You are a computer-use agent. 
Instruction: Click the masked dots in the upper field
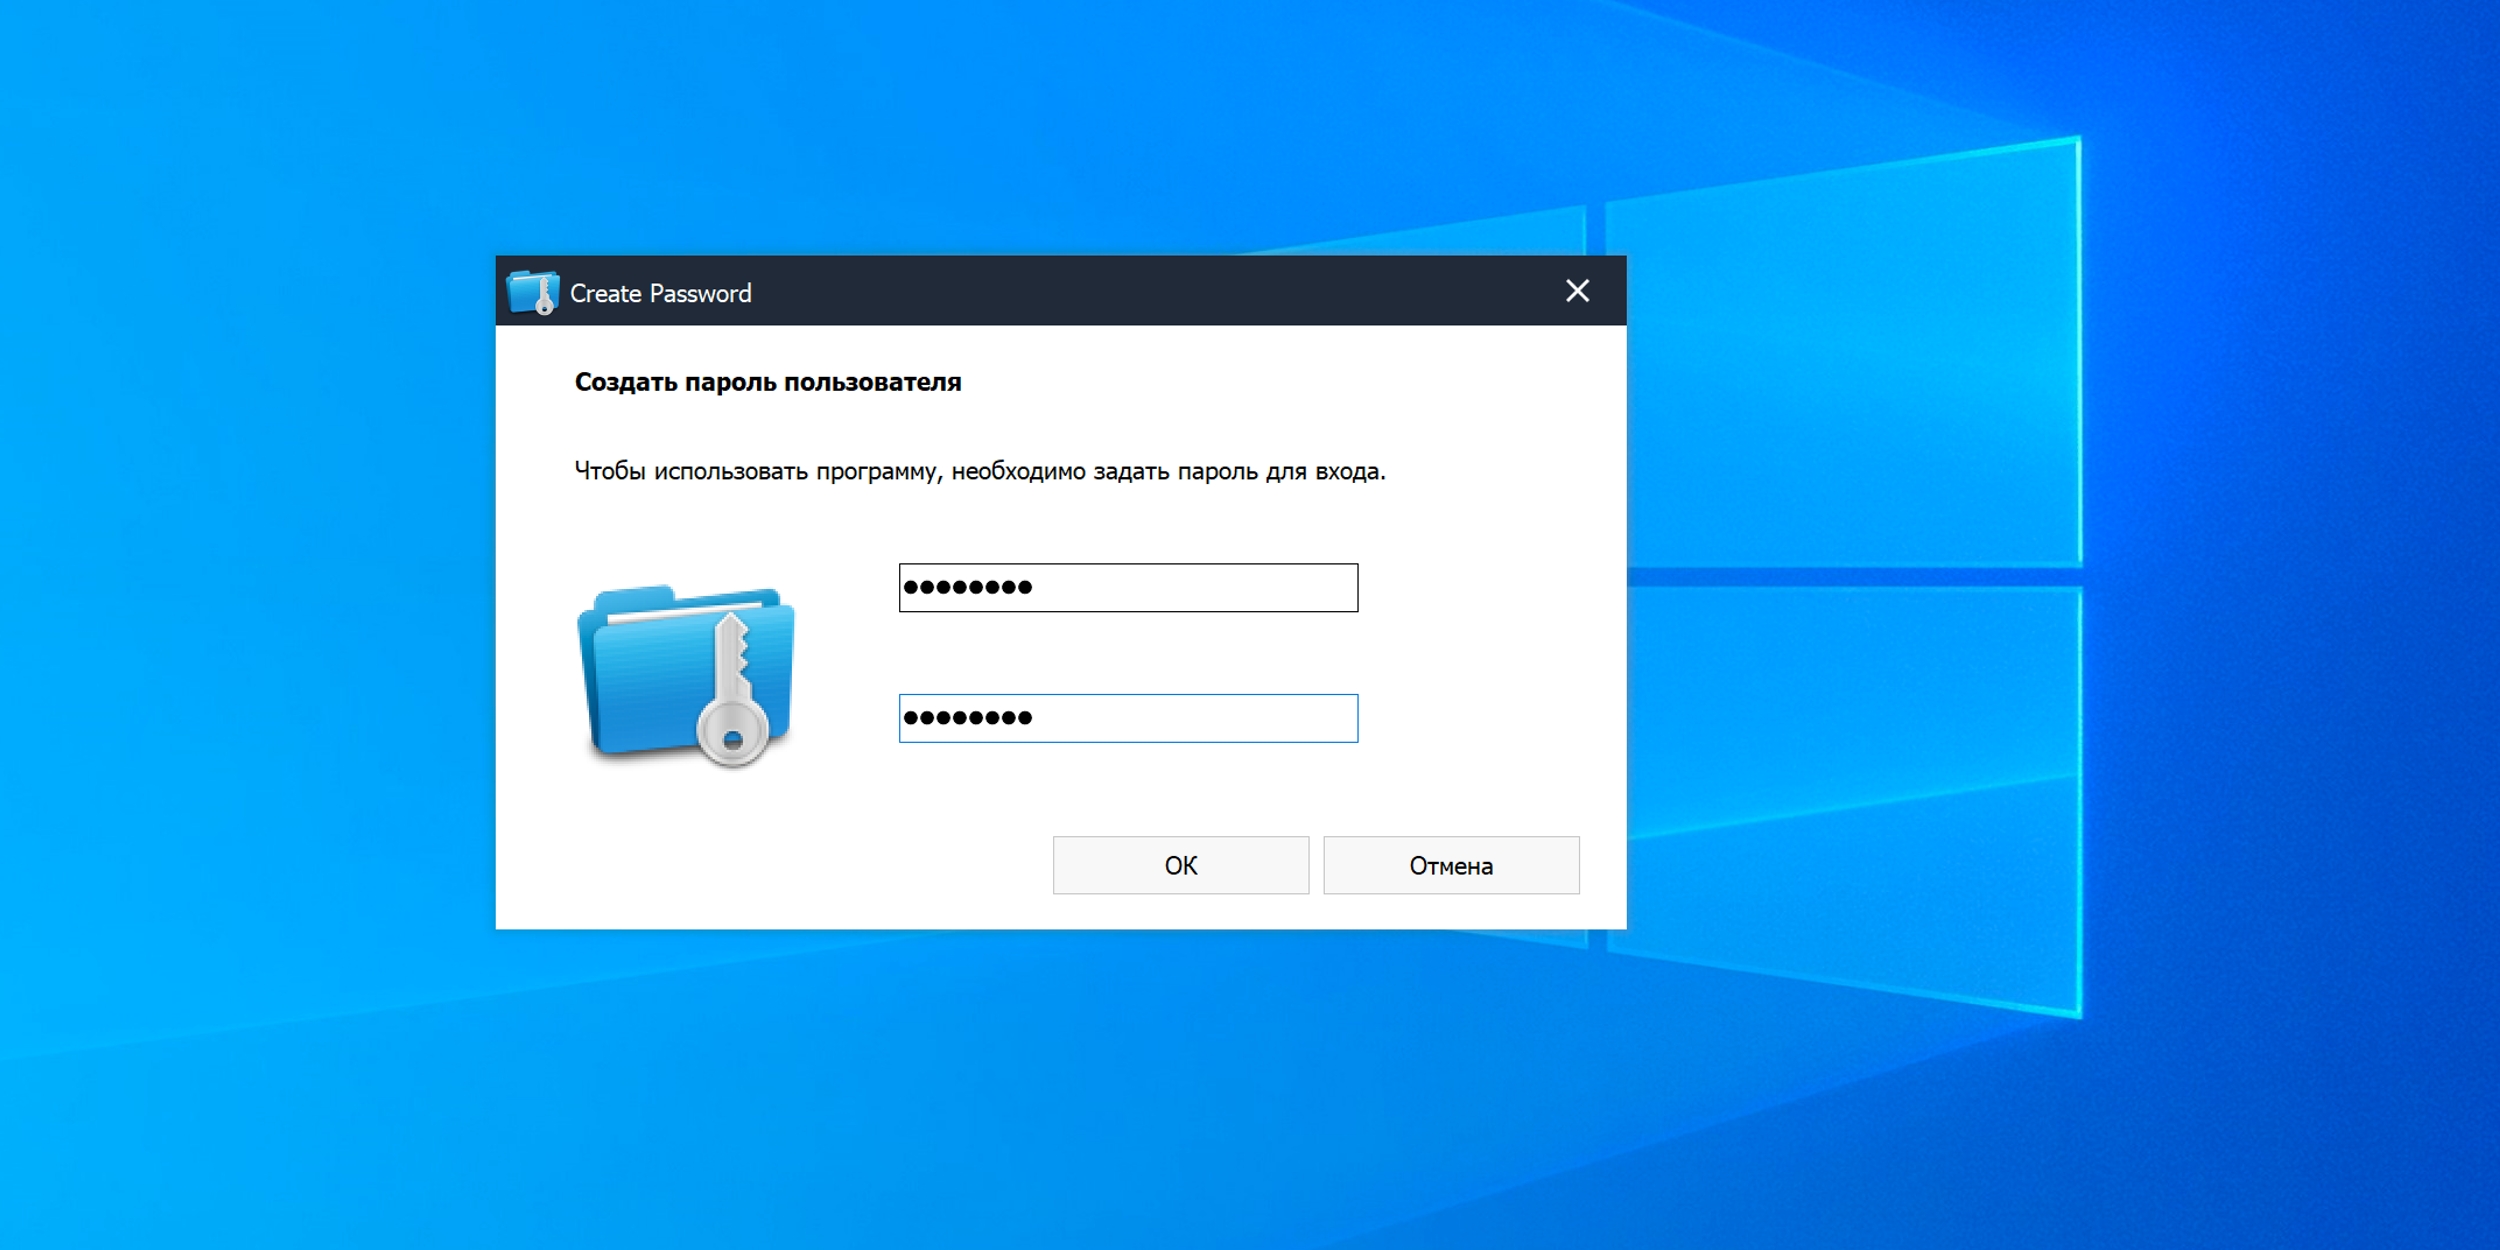click(967, 587)
